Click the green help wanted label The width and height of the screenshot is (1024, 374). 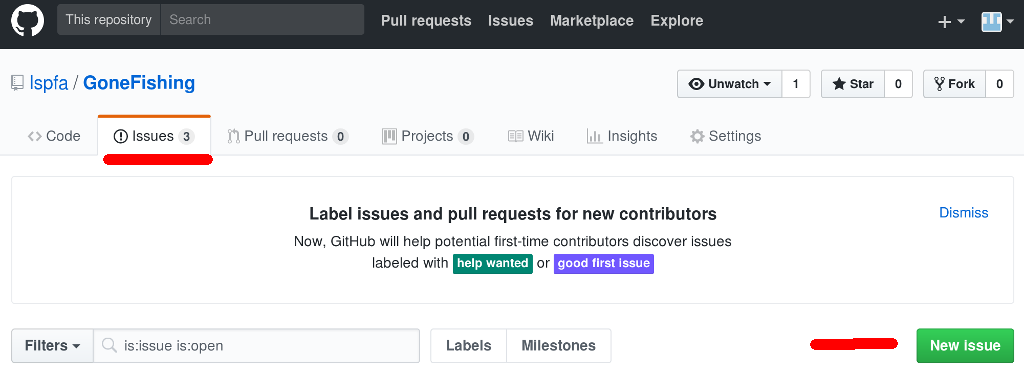(x=492, y=264)
